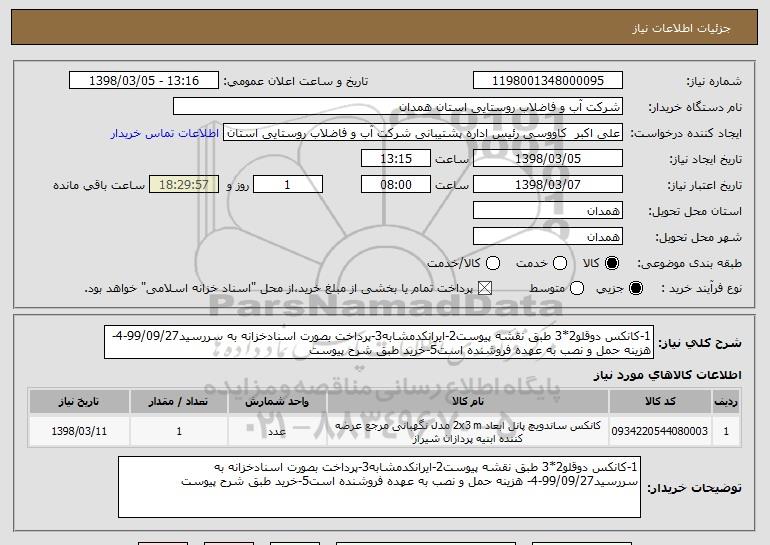Select the کالا/خدمت radio button
The image size is (770, 545).
pos(493,264)
